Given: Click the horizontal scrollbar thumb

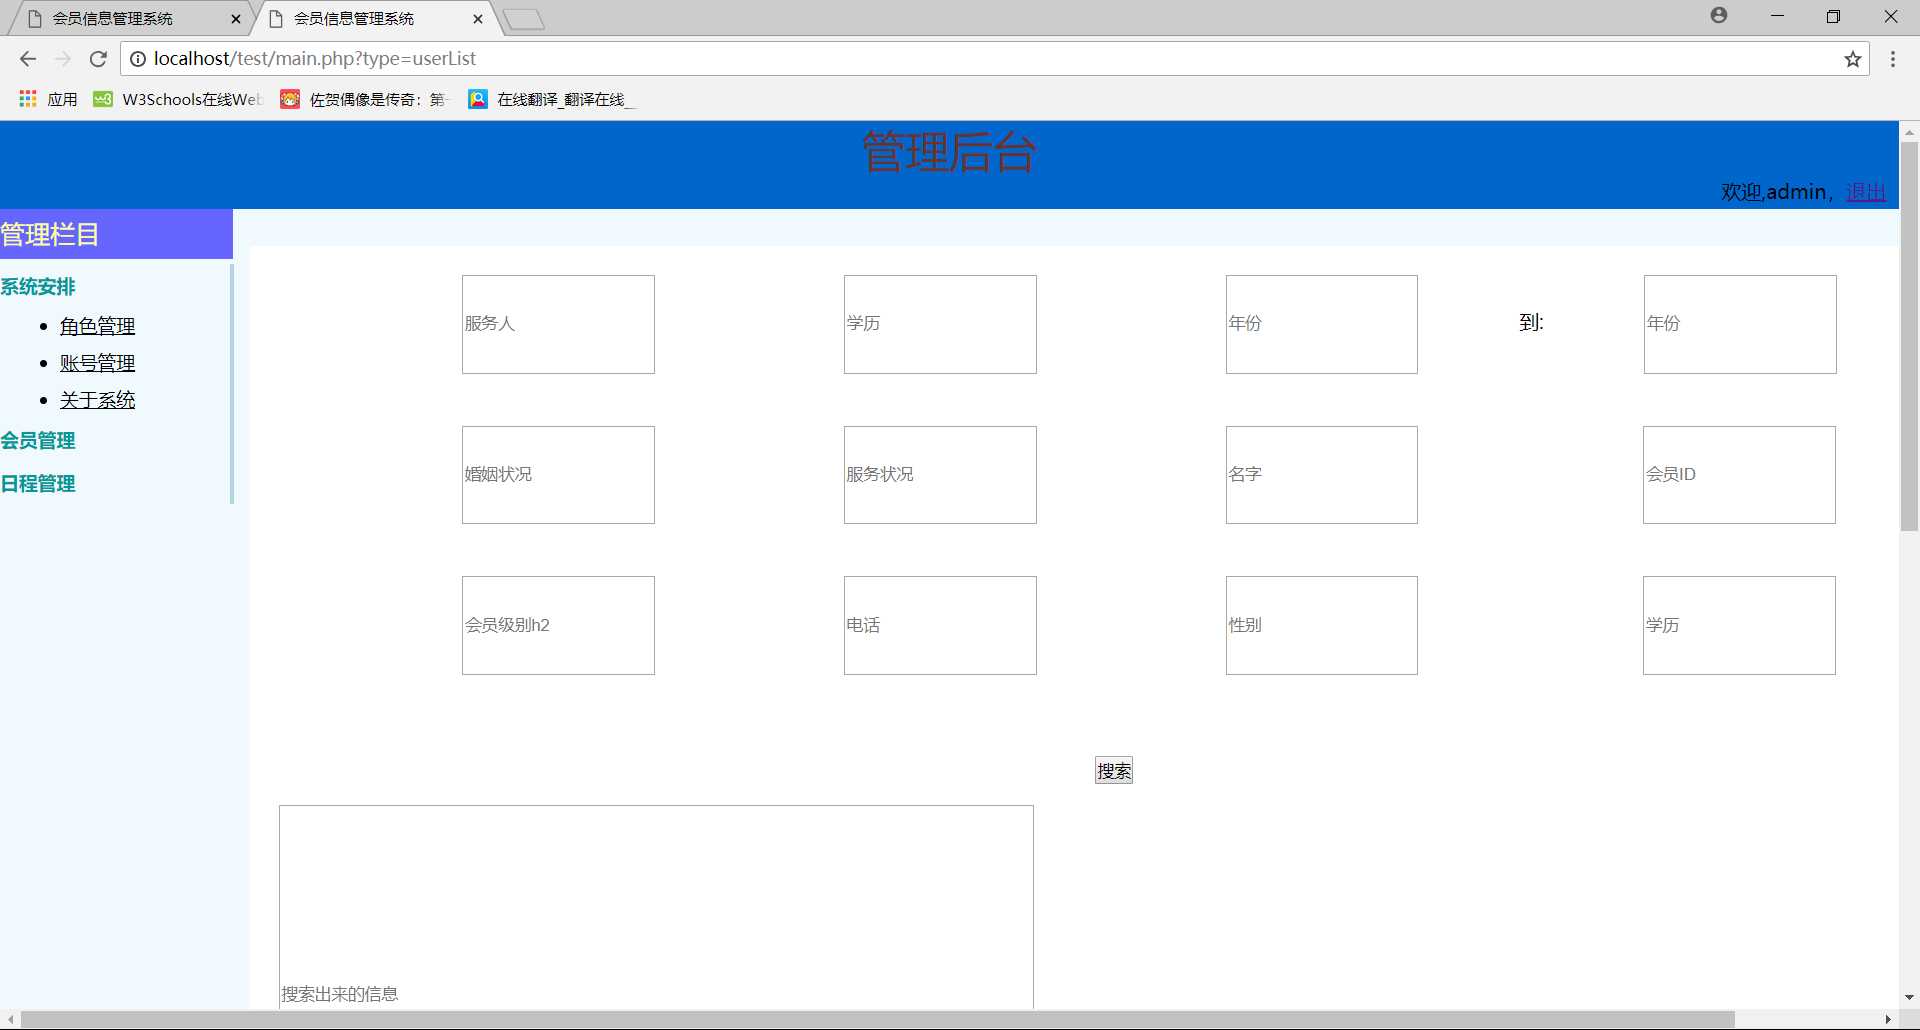Looking at the screenshot, I should coord(878,1019).
